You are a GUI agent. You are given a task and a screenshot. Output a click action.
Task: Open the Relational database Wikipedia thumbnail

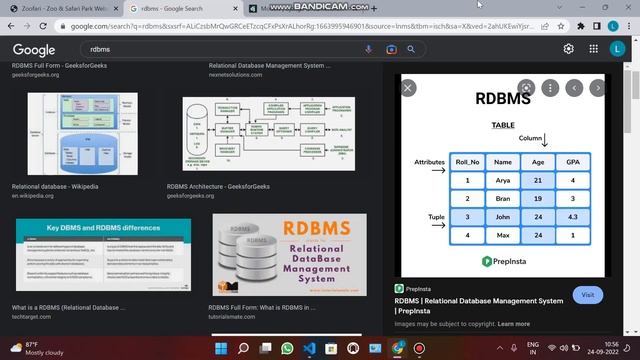coord(82,134)
